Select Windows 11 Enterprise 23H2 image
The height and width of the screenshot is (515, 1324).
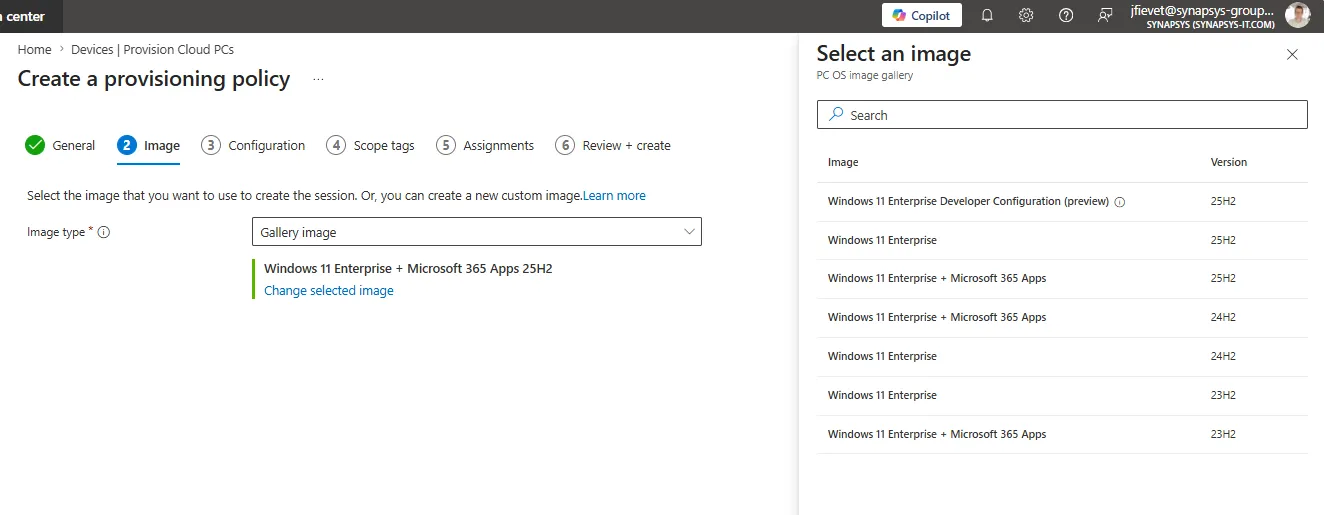[x=1062, y=395]
